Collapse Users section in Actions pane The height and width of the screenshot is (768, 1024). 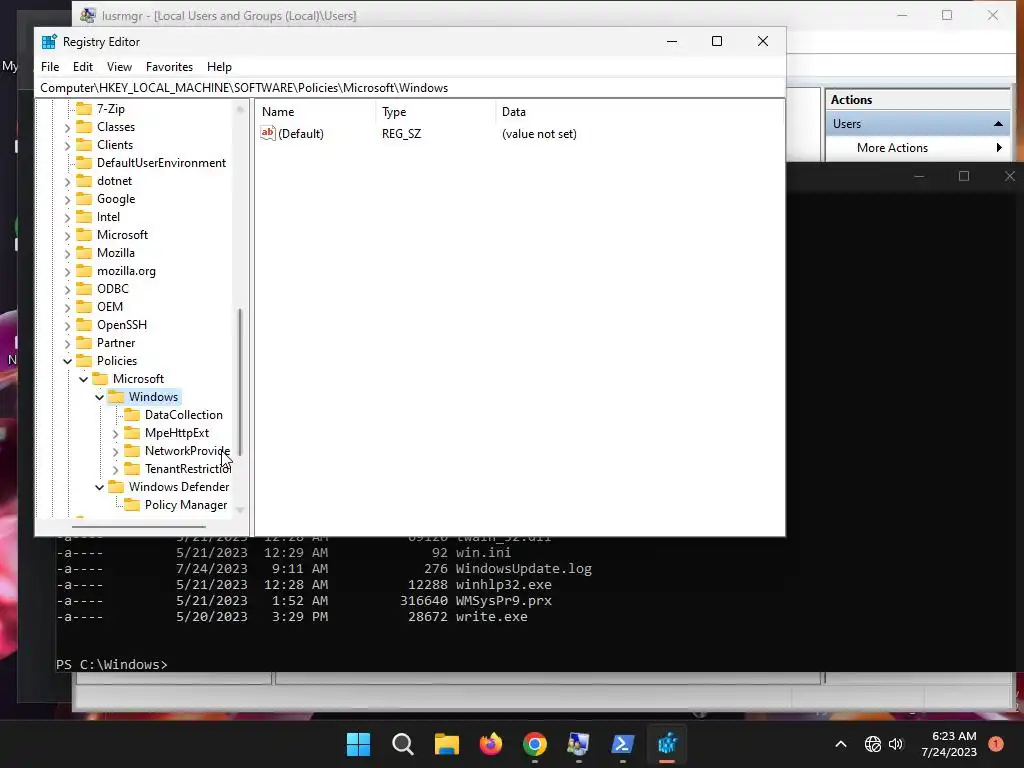tap(998, 124)
